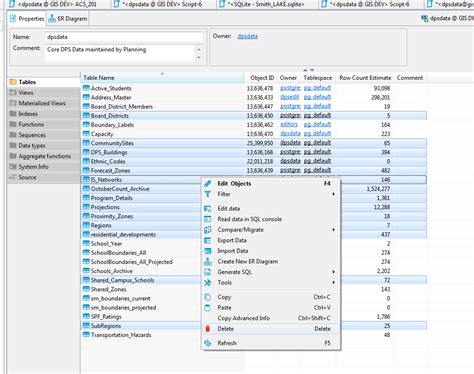Expand the Filter submenu arrow

(333, 194)
